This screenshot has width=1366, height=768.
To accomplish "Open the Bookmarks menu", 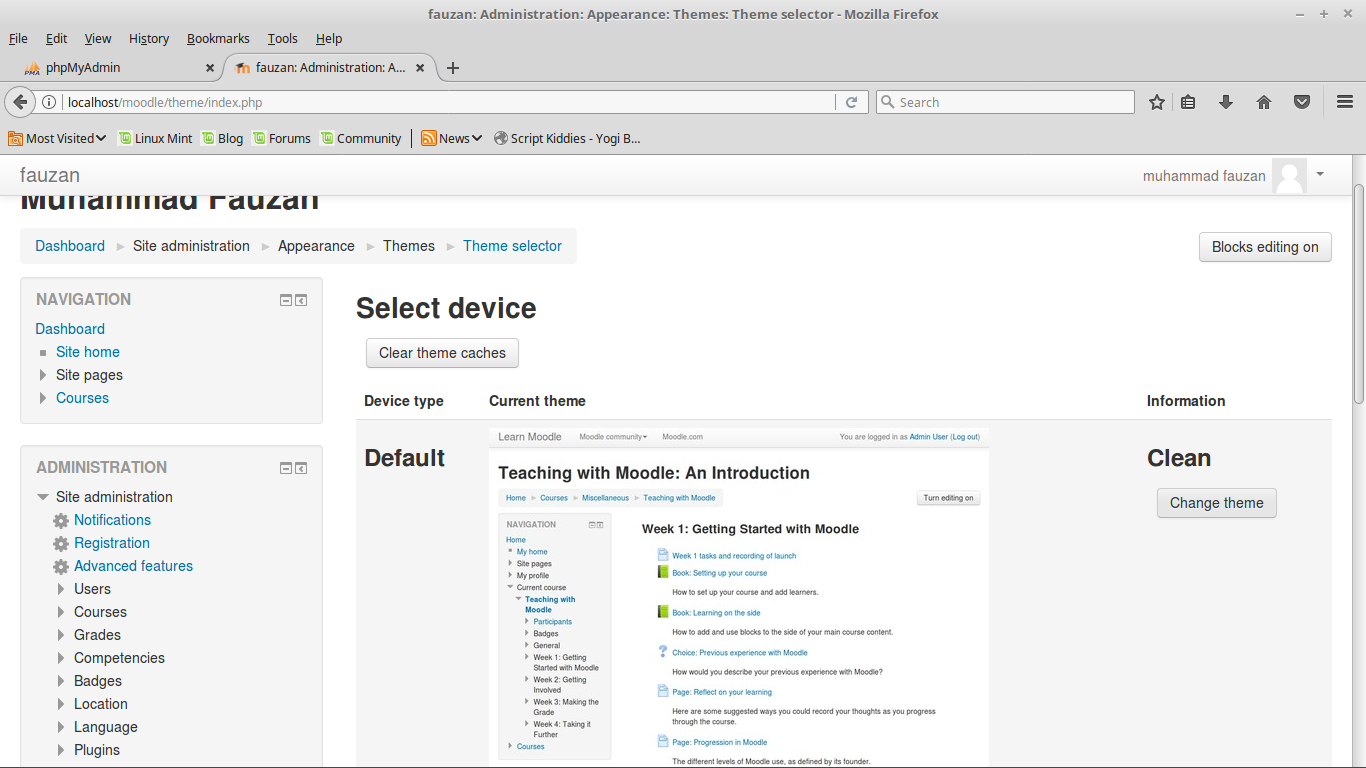I will pyautogui.click(x=218, y=38).
